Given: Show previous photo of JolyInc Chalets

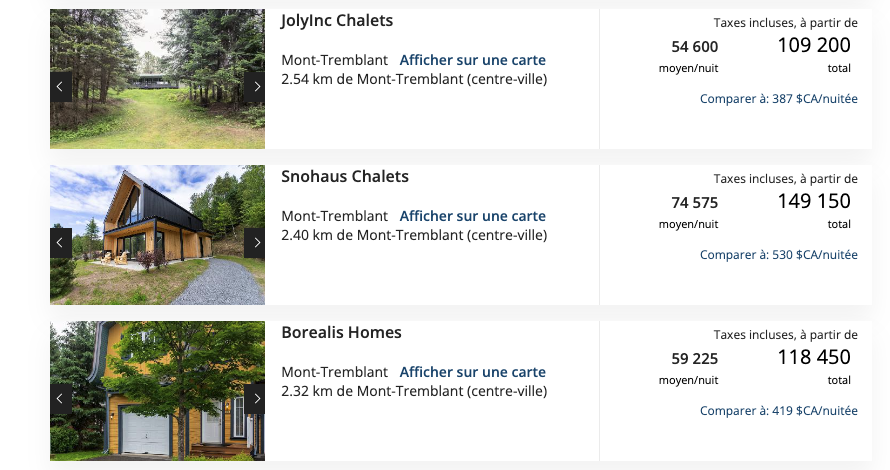Looking at the screenshot, I should [x=60, y=87].
